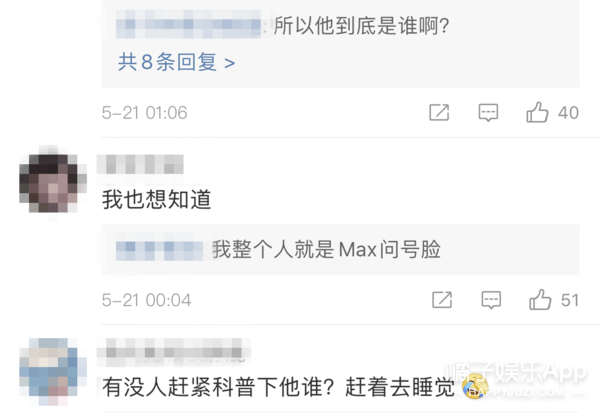Viewport: 600px width, 413px height.
Task: Like the comment with 51 likes
Action: point(540,300)
